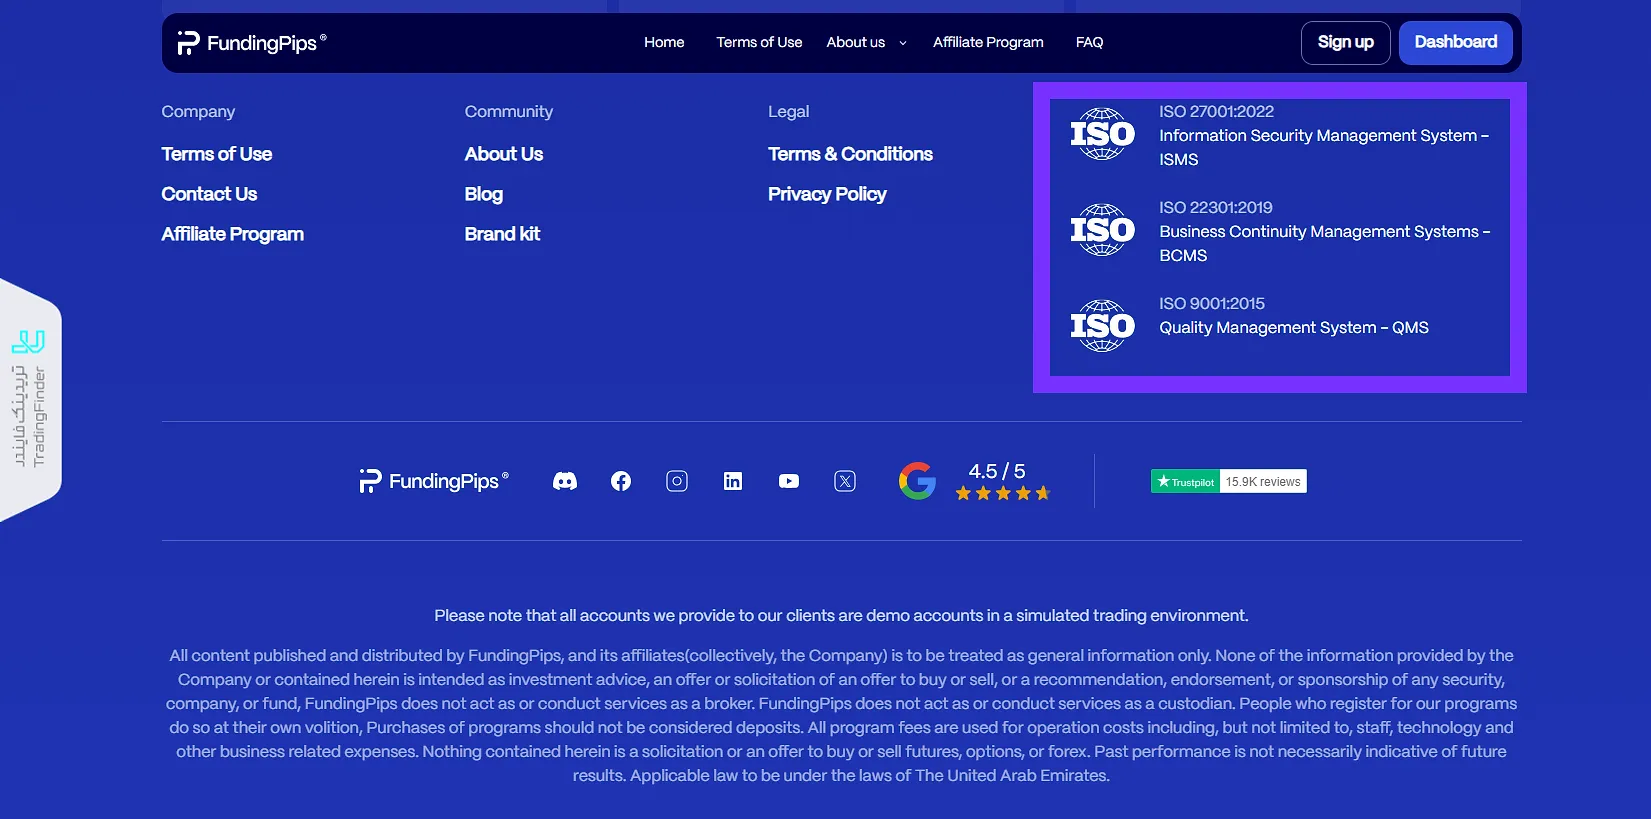Image resolution: width=1651 pixels, height=819 pixels.
Task: Click the Sign up button
Action: pos(1345,43)
